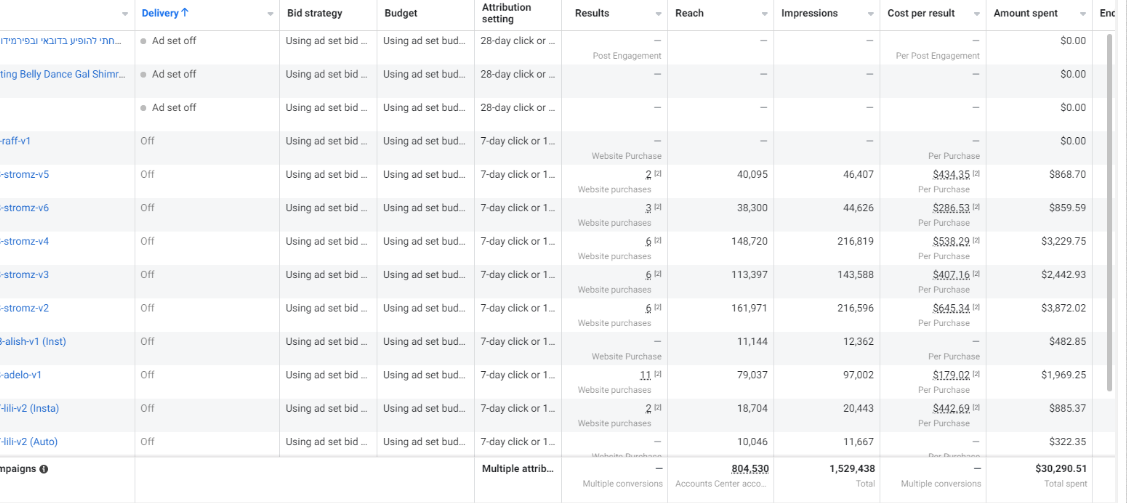
Task: Sort by the Delivery column header
Action: point(165,13)
